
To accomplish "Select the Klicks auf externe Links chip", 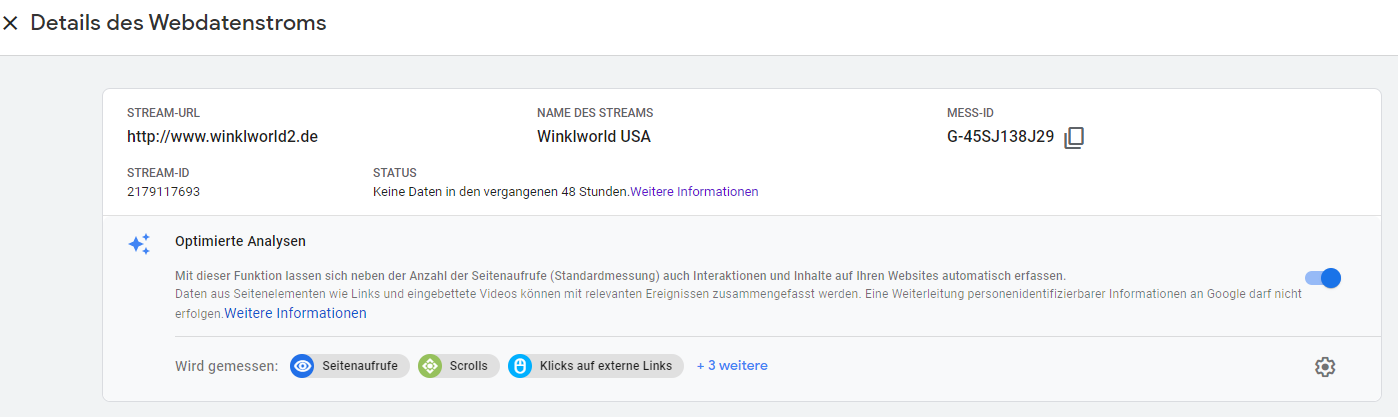I will click(x=605, y=366).
